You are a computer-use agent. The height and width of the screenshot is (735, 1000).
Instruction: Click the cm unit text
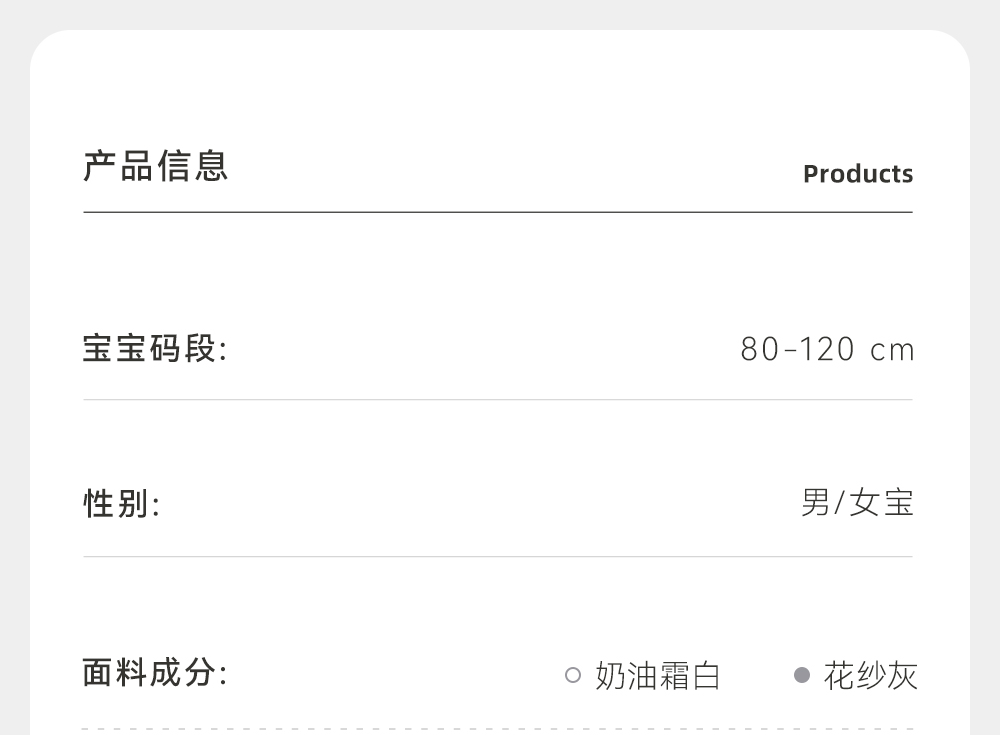[x=893, y=351]
